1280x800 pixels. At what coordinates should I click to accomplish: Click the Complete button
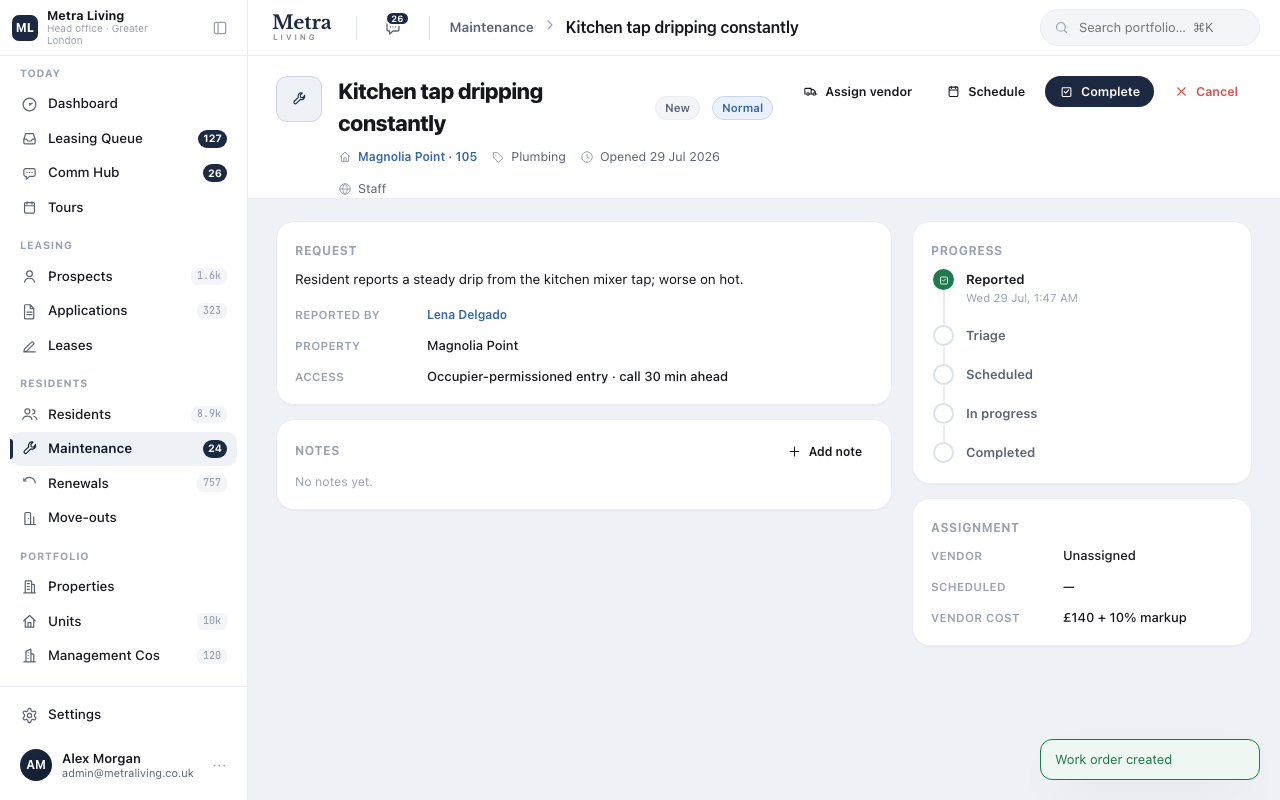click(1099, 91)
